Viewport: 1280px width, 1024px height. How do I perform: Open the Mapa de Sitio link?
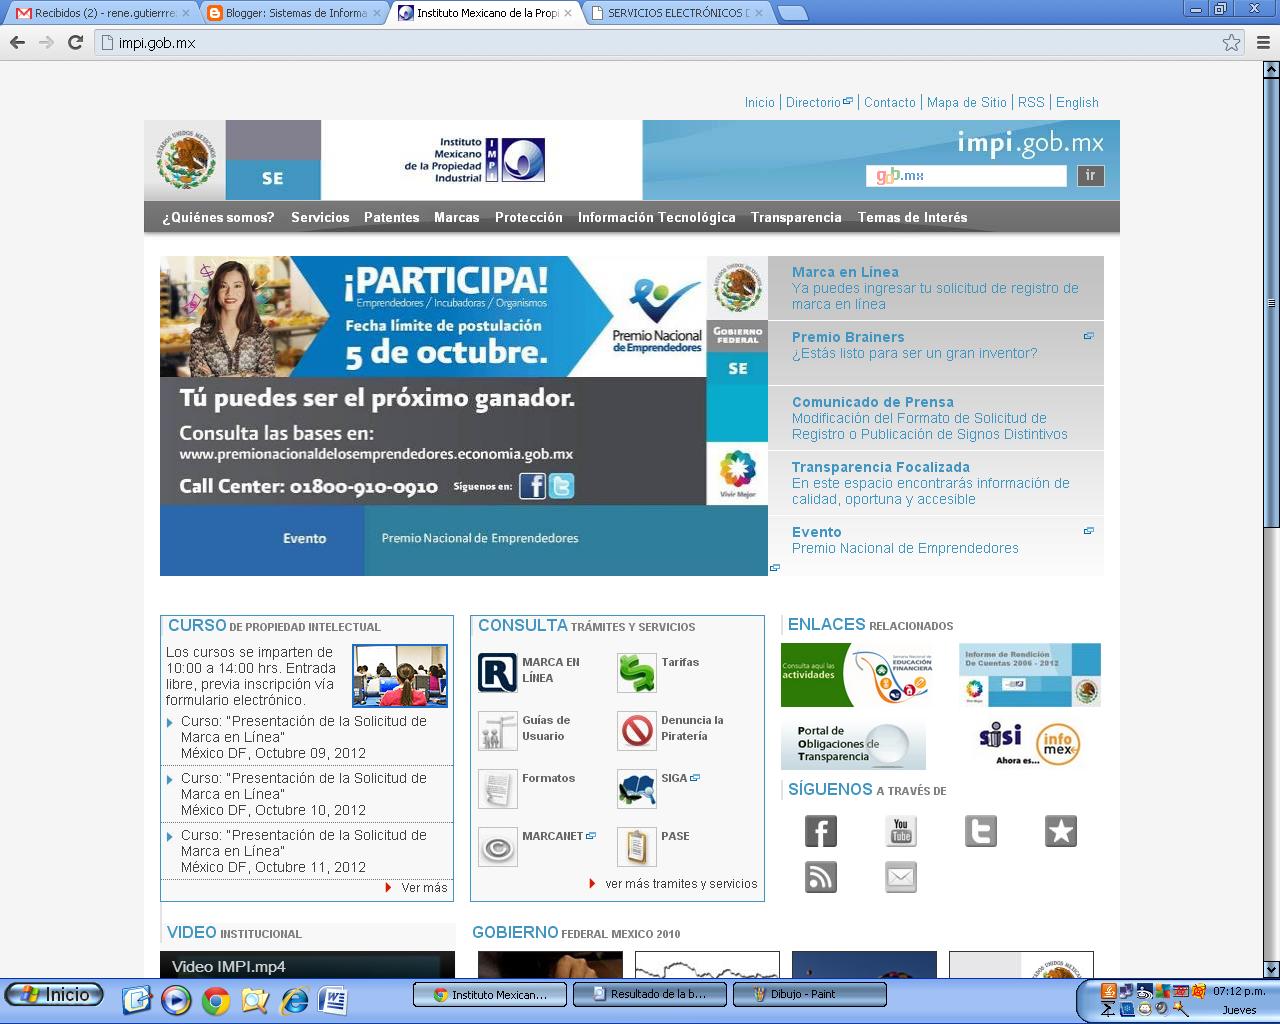pos(967,102)
